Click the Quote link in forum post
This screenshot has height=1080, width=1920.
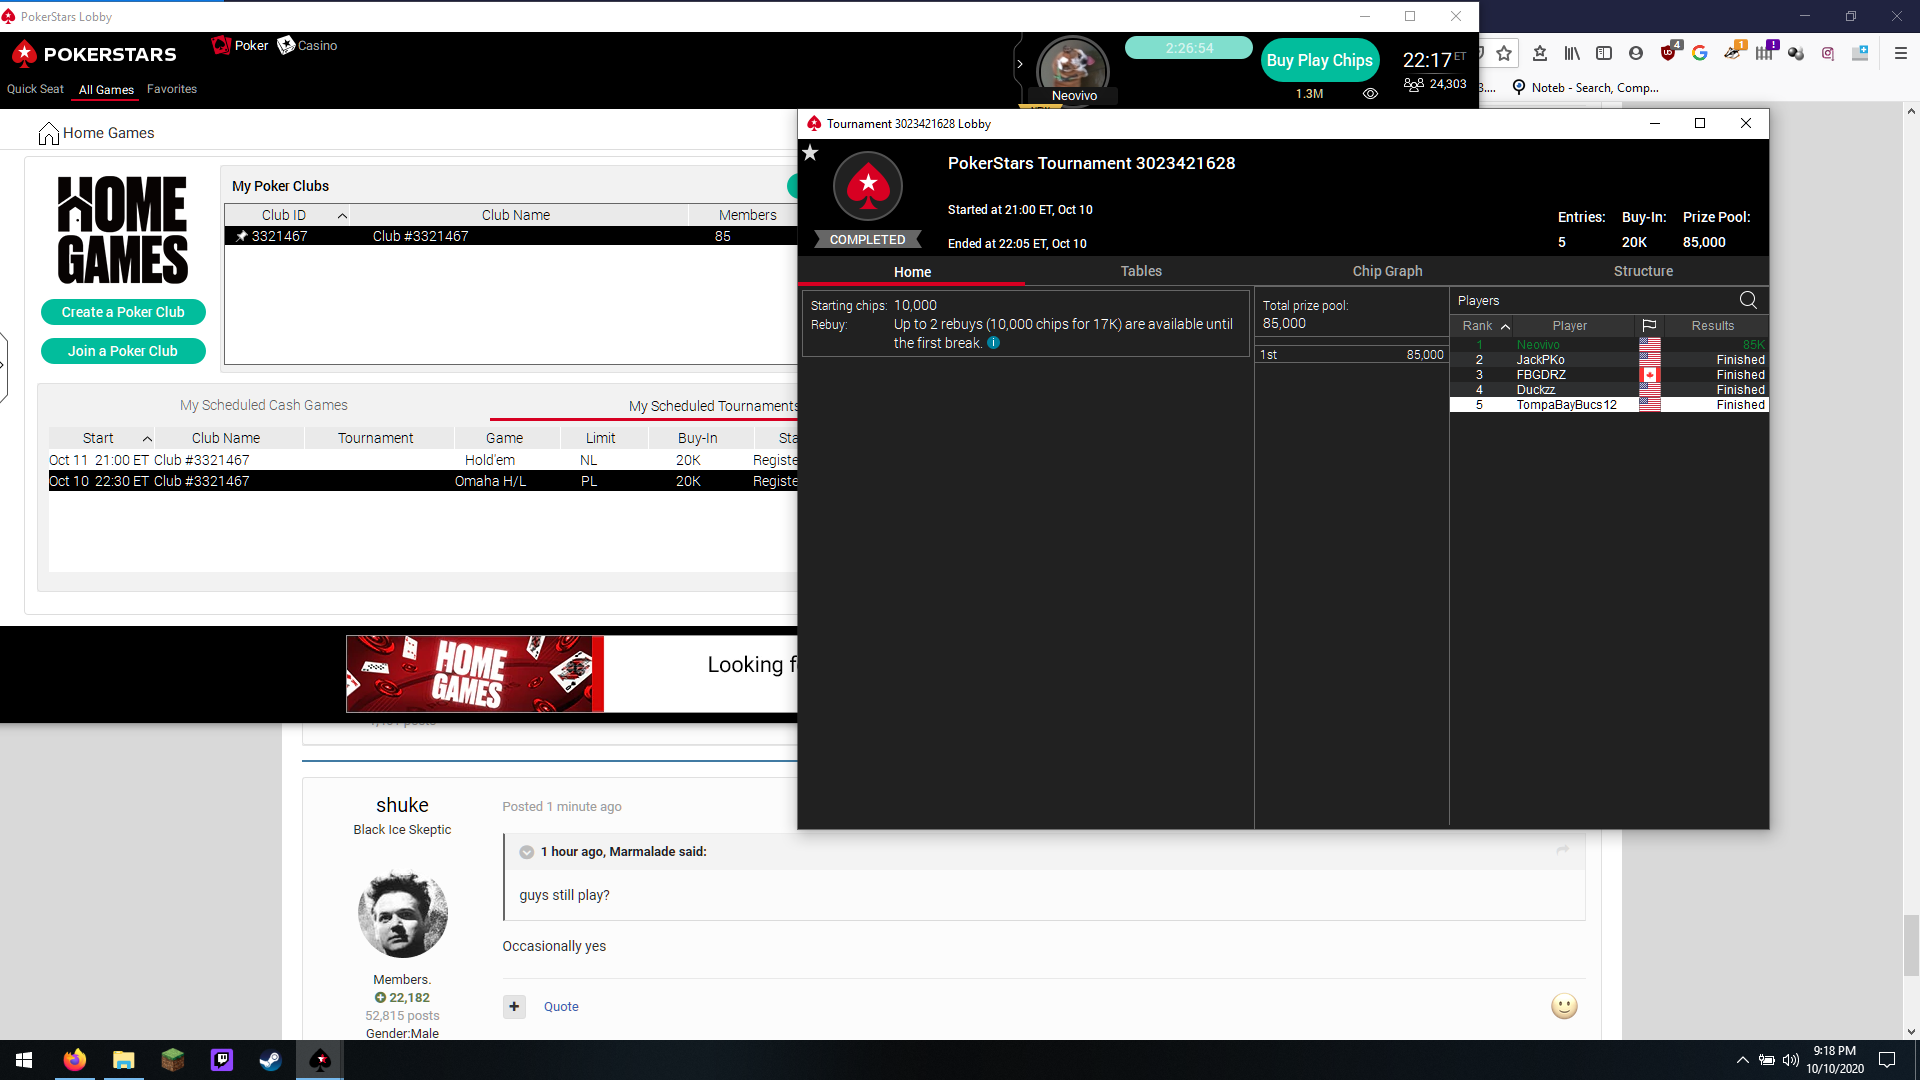(x=561, y=1007)
